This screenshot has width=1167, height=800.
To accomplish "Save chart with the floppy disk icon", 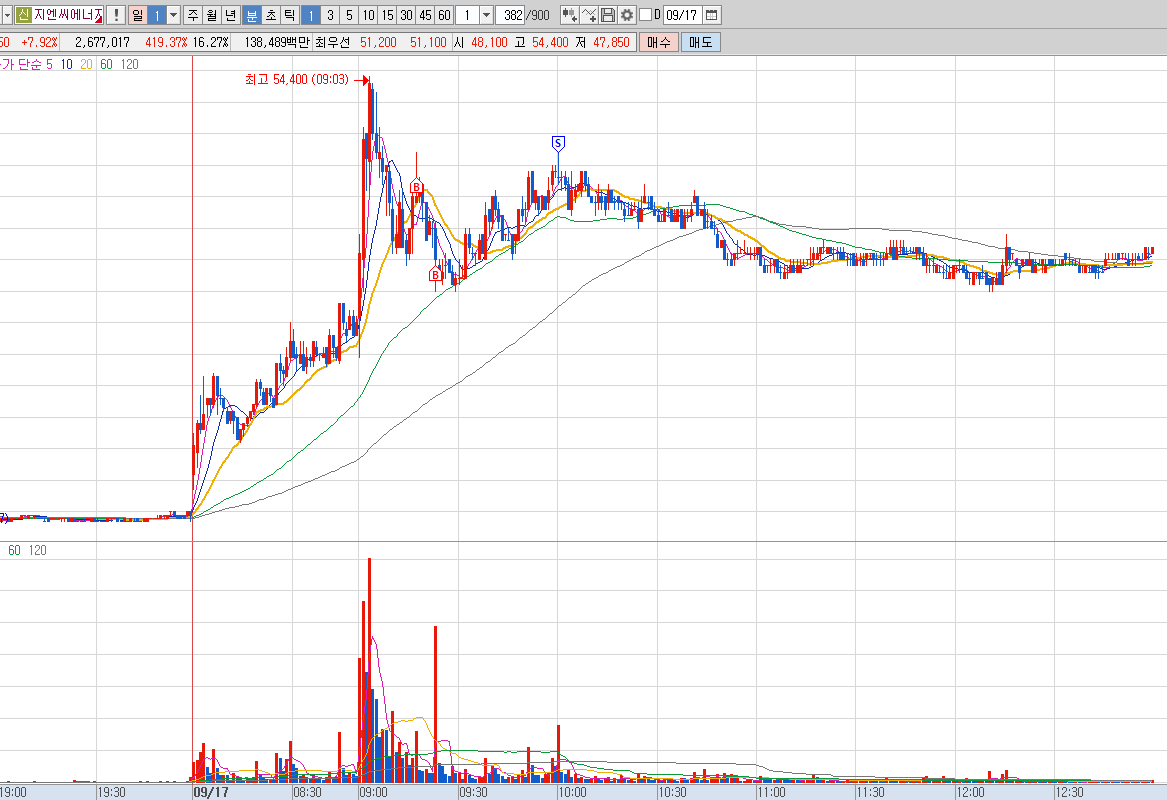I will coord(608,15).
